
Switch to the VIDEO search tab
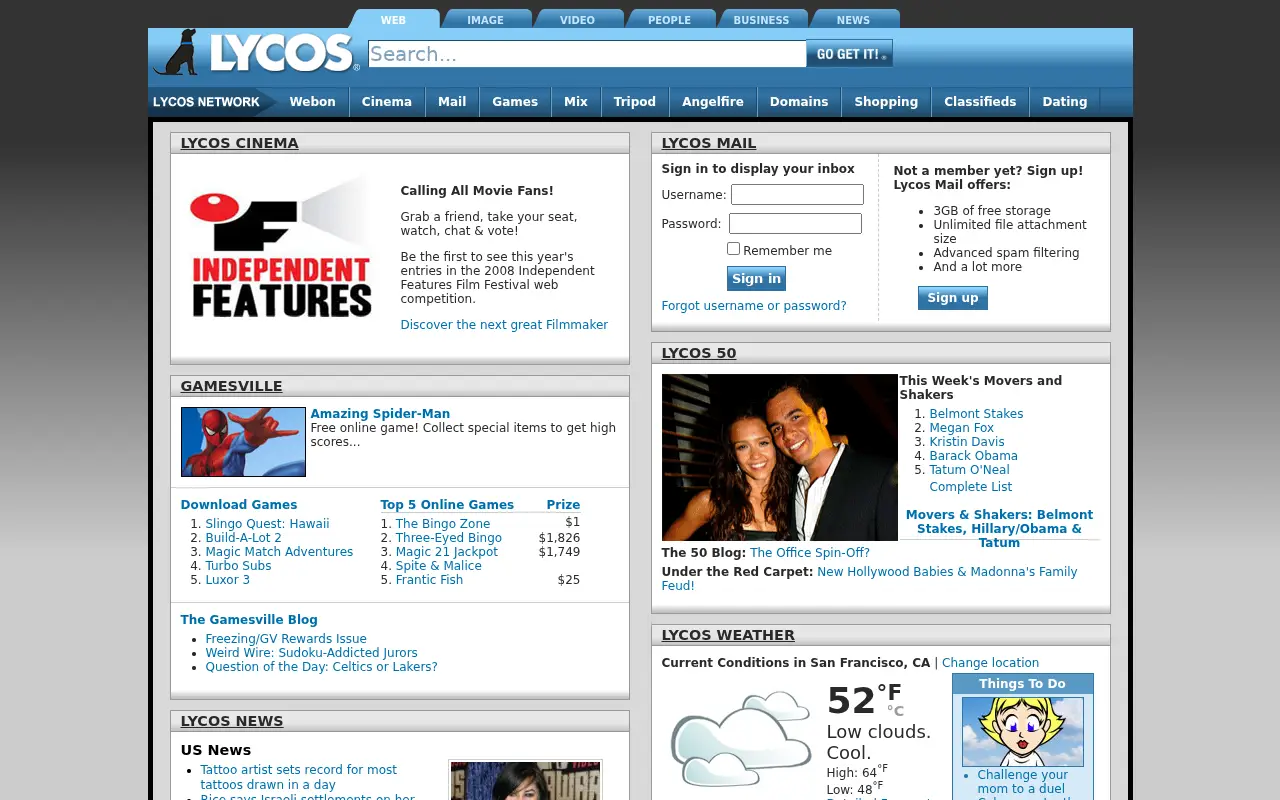(578, 19)
